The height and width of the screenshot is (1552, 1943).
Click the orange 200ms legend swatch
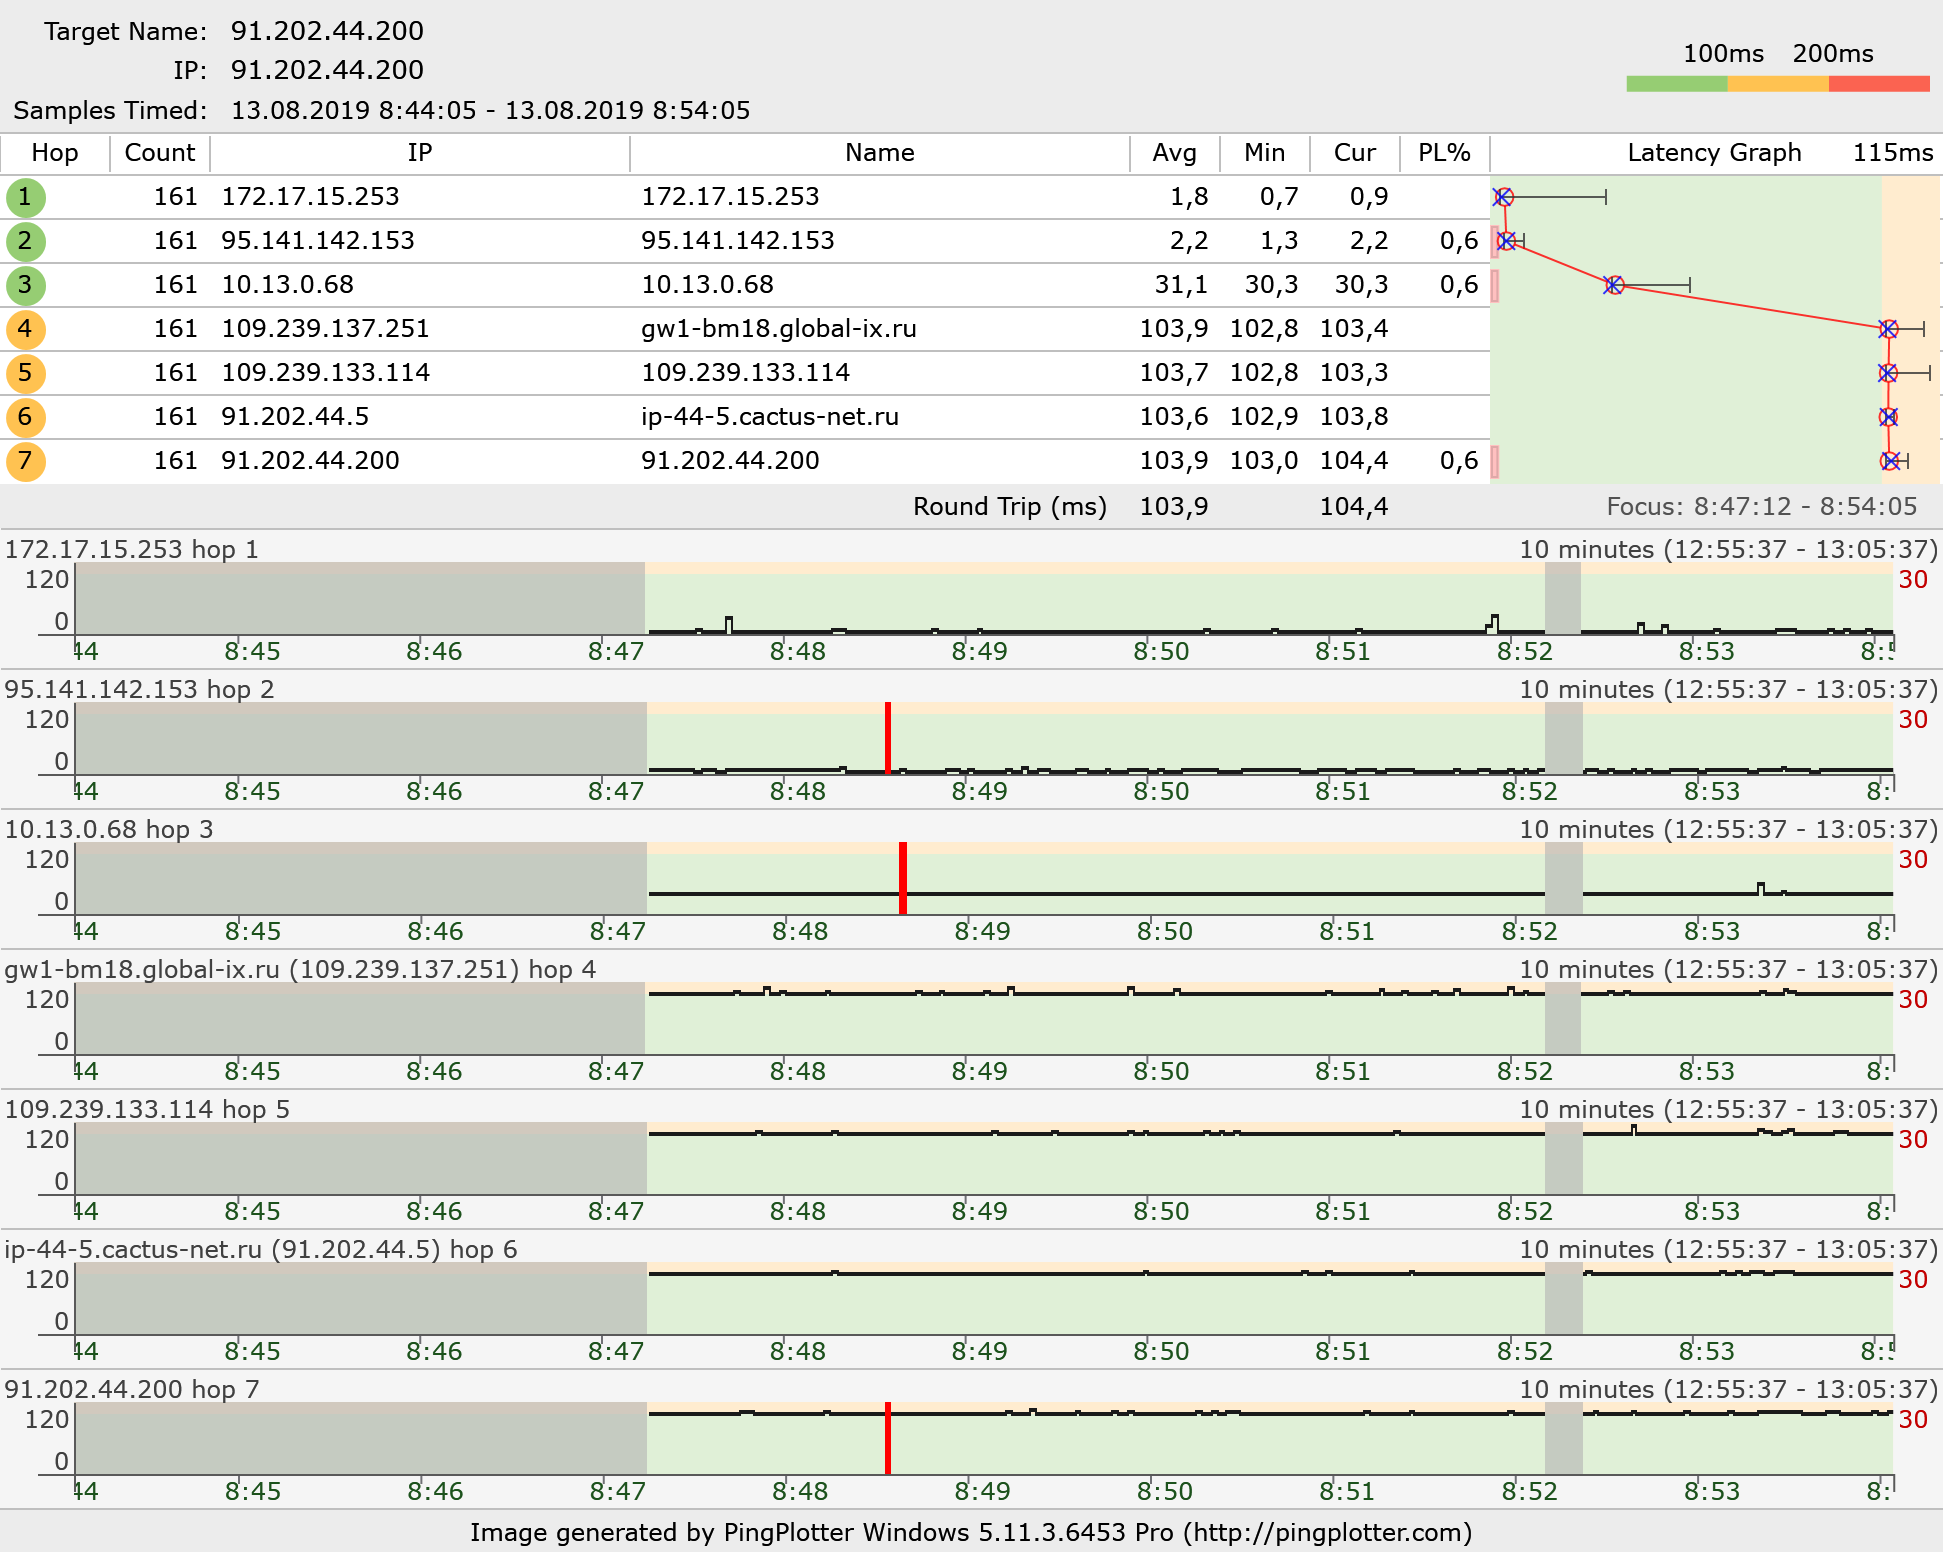click(x=1778, y=84)
